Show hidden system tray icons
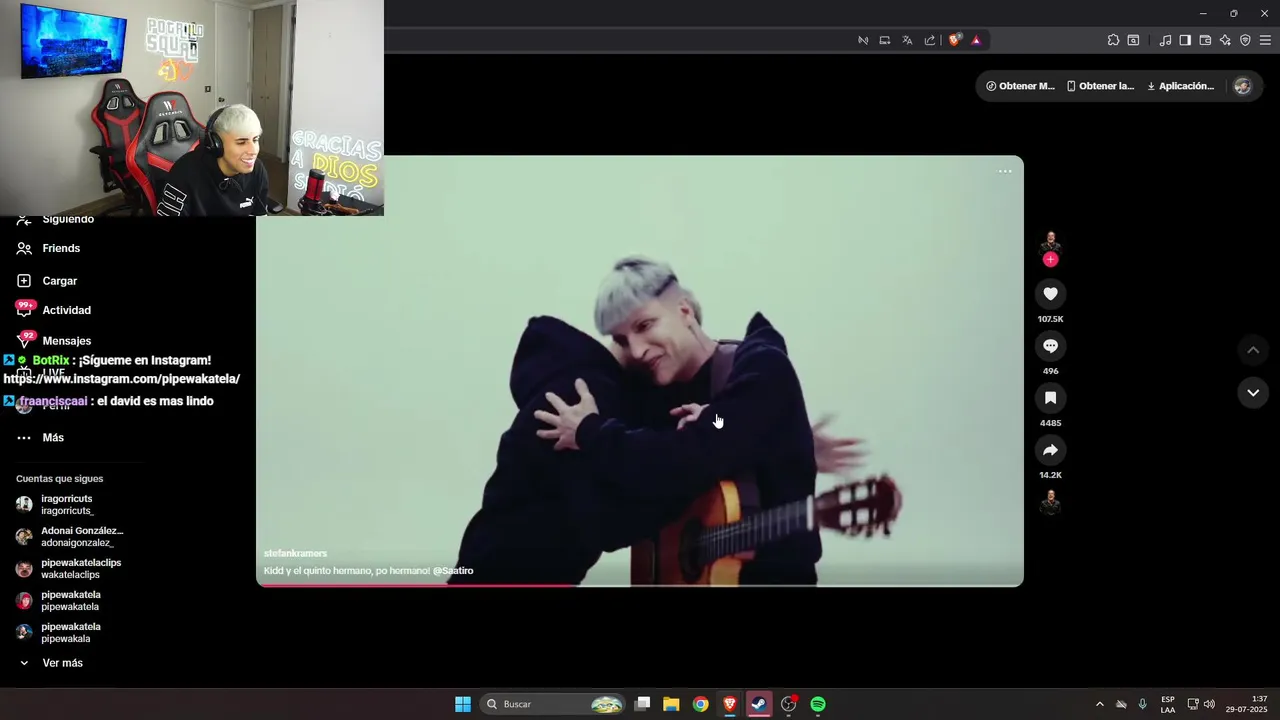 [x=1100, y=704]
